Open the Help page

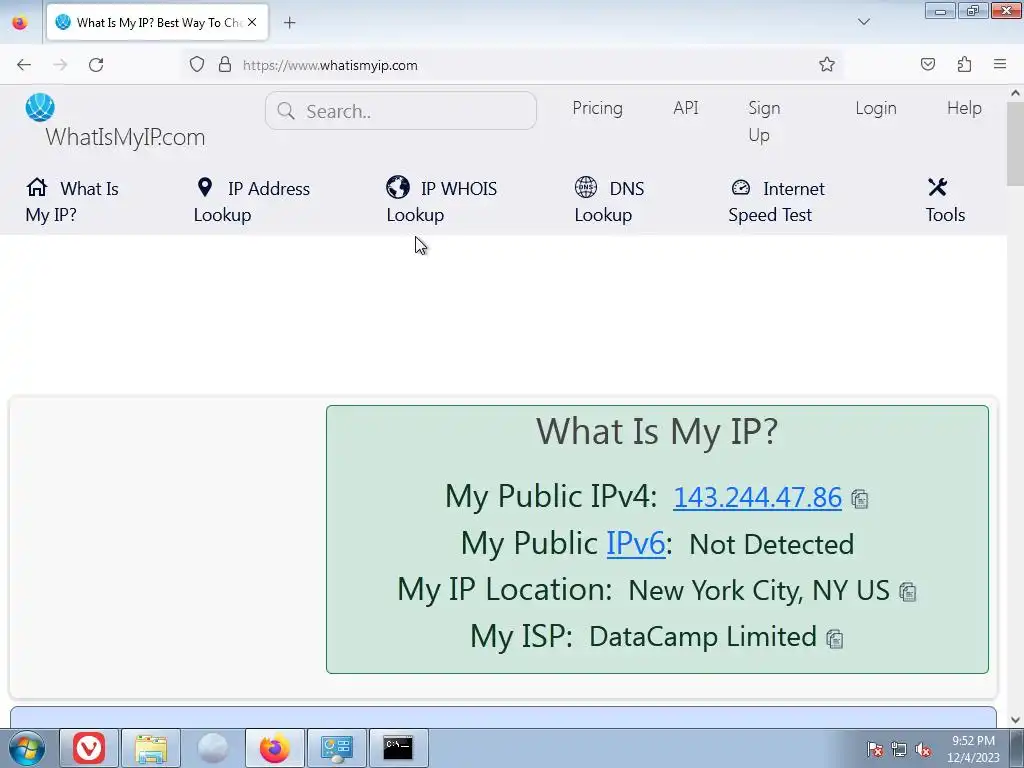pos(964,108)
